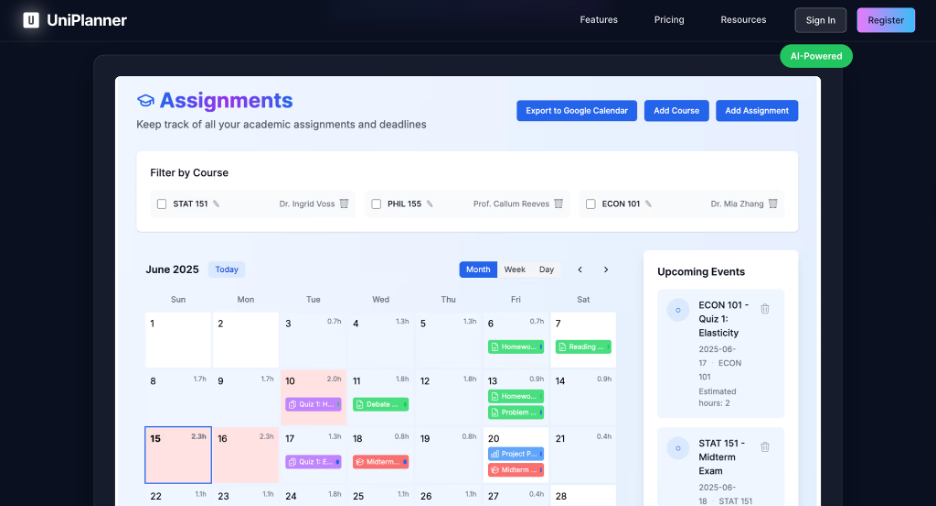
Task: Click status circle of STAT 151 Midterm event
Action: 678,448
